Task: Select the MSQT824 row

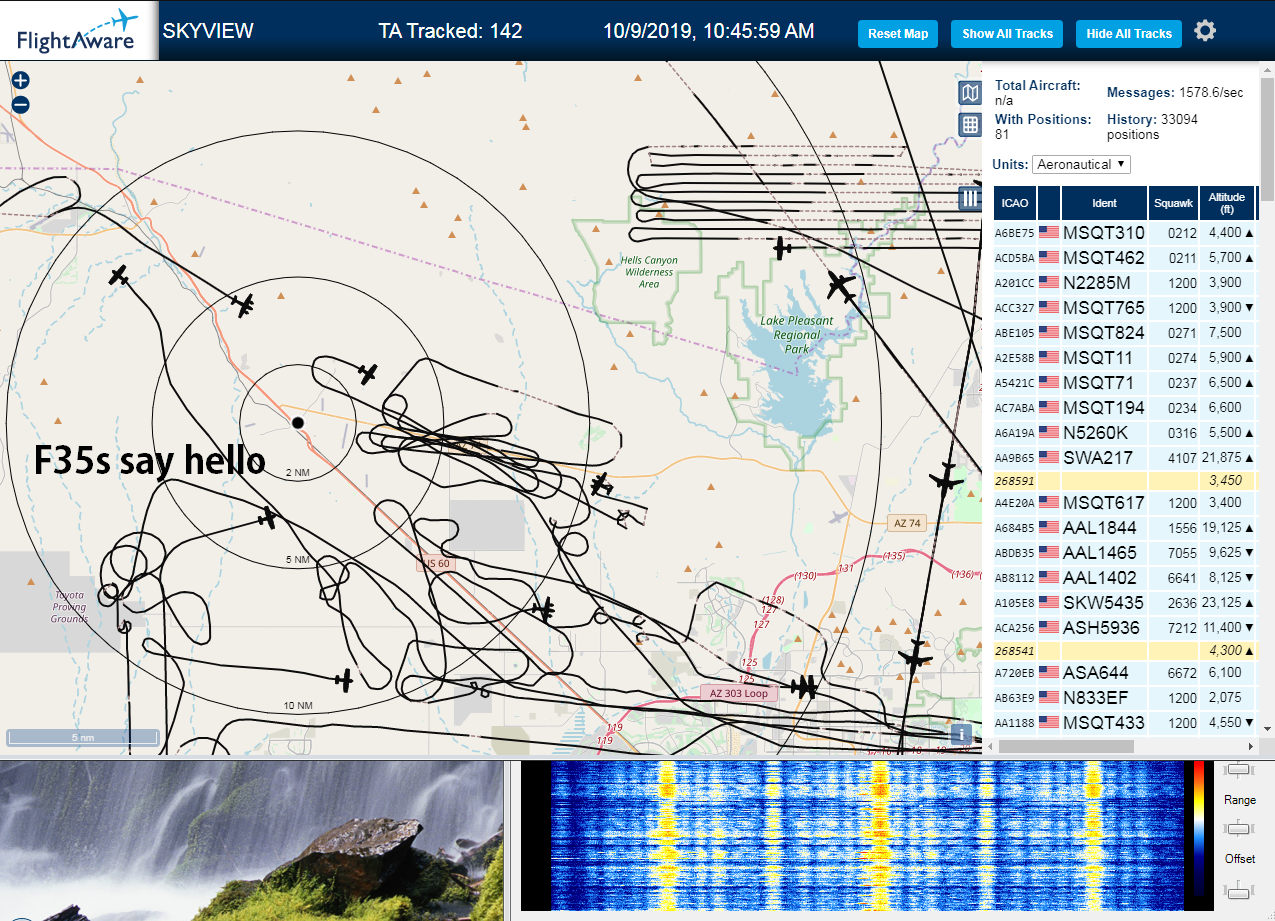Action: 1124,332
